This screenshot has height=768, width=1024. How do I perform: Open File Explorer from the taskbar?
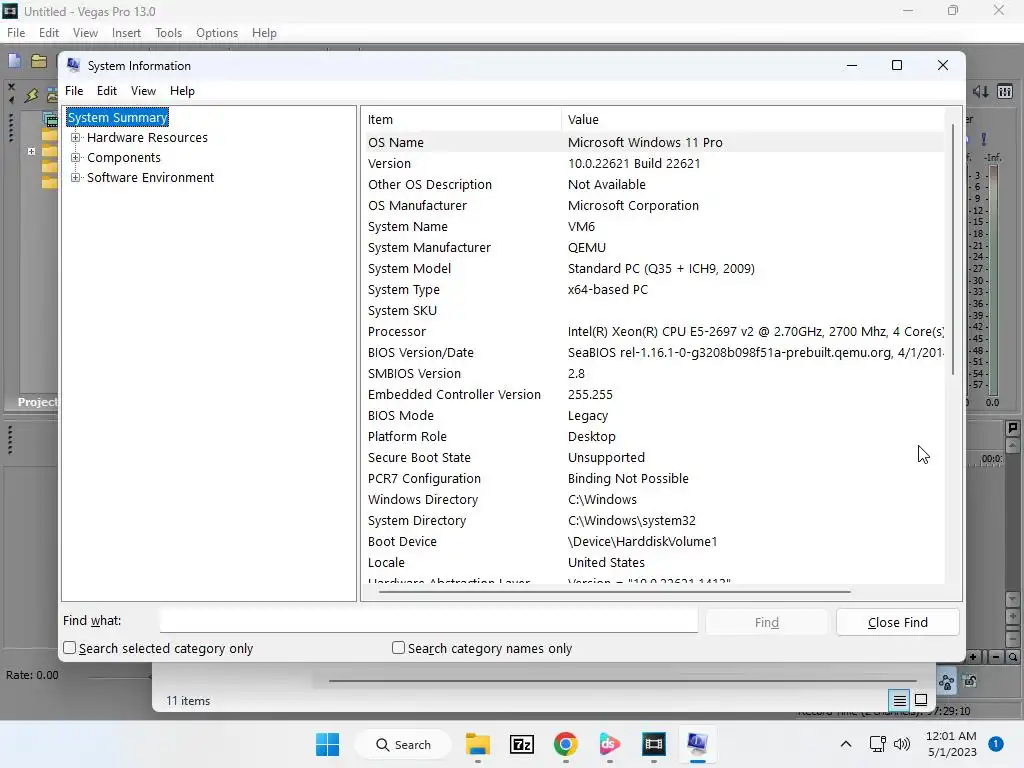pyautogui.click(x=477, y=744)
